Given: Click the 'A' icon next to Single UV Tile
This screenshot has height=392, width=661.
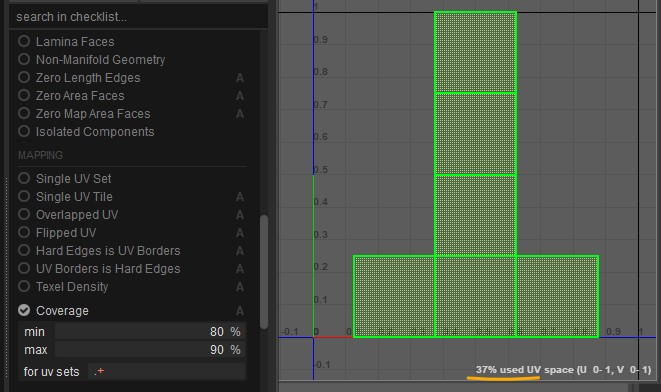Looking at the screenshot, I should (240, 197).
